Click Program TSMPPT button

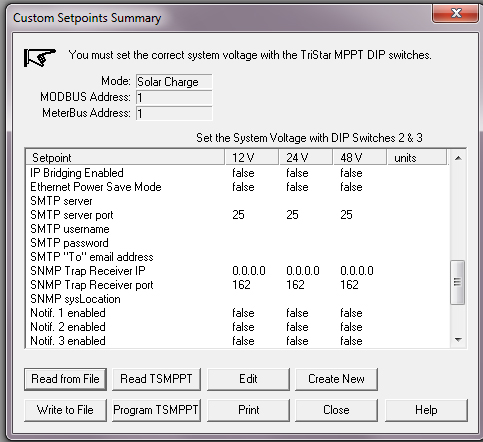156,410
